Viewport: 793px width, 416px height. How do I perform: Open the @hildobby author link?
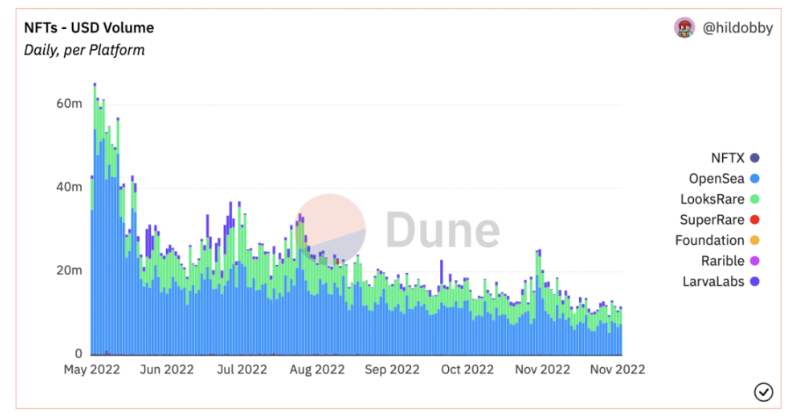737,28
